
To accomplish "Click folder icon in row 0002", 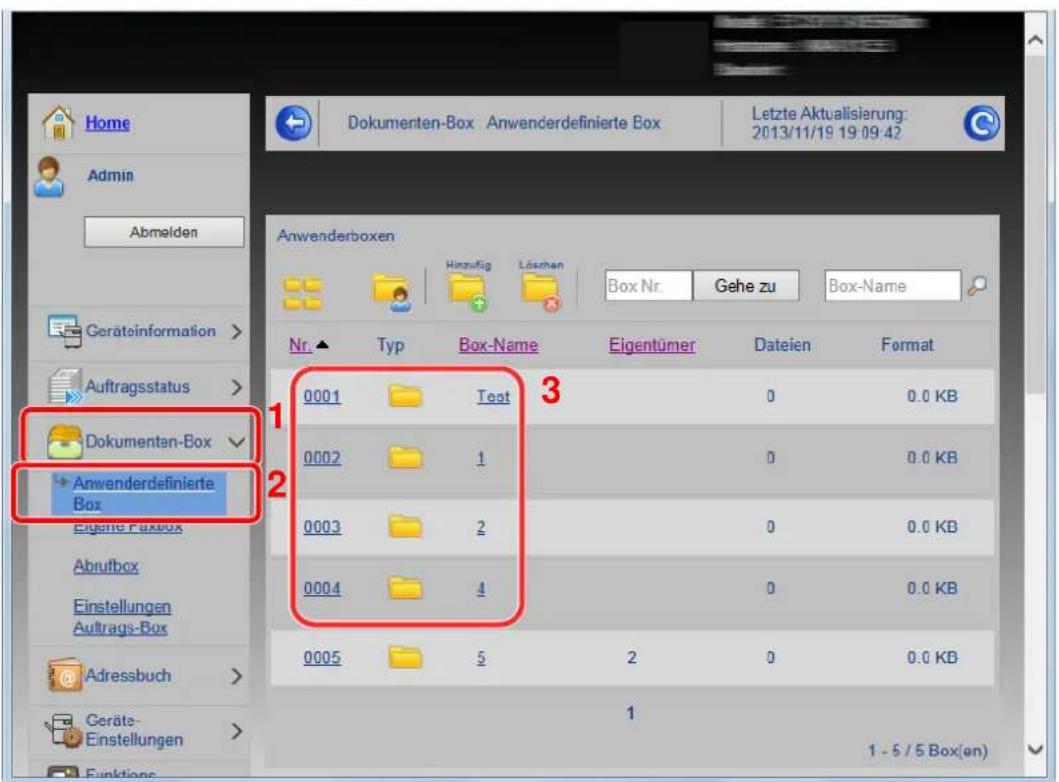I will point(405,458).
